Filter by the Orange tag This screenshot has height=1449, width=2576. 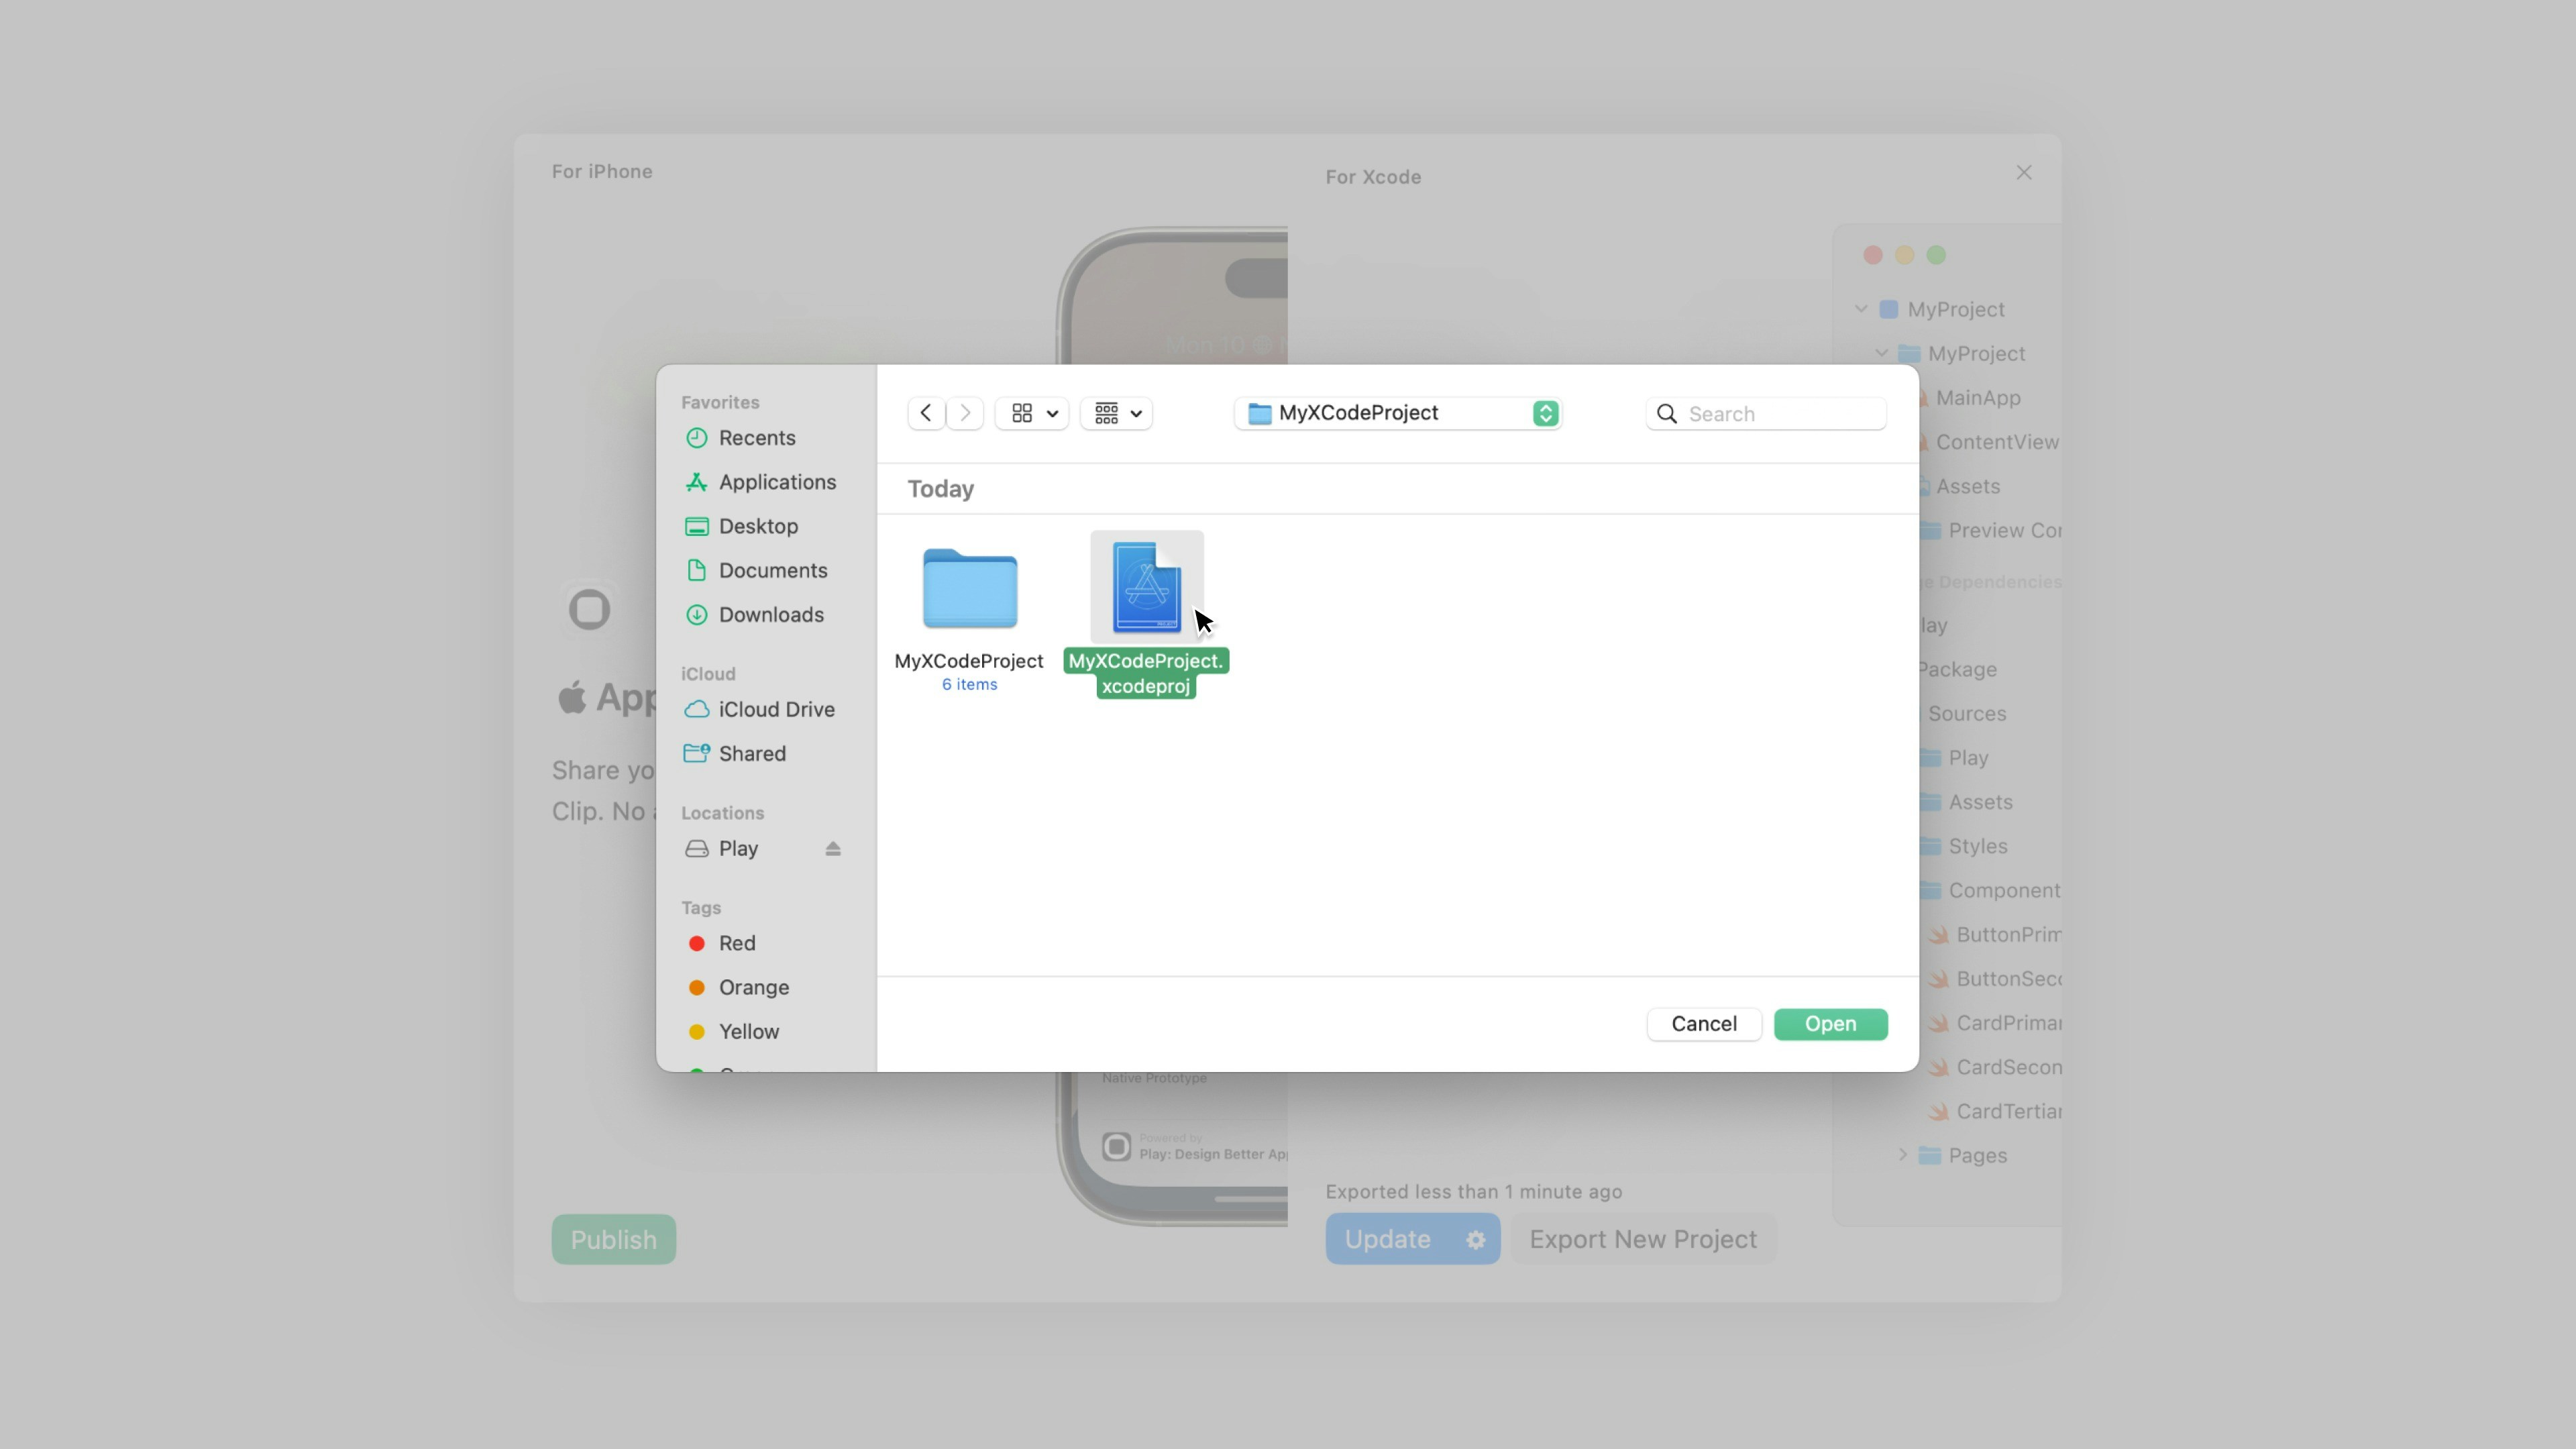[752, 987]
